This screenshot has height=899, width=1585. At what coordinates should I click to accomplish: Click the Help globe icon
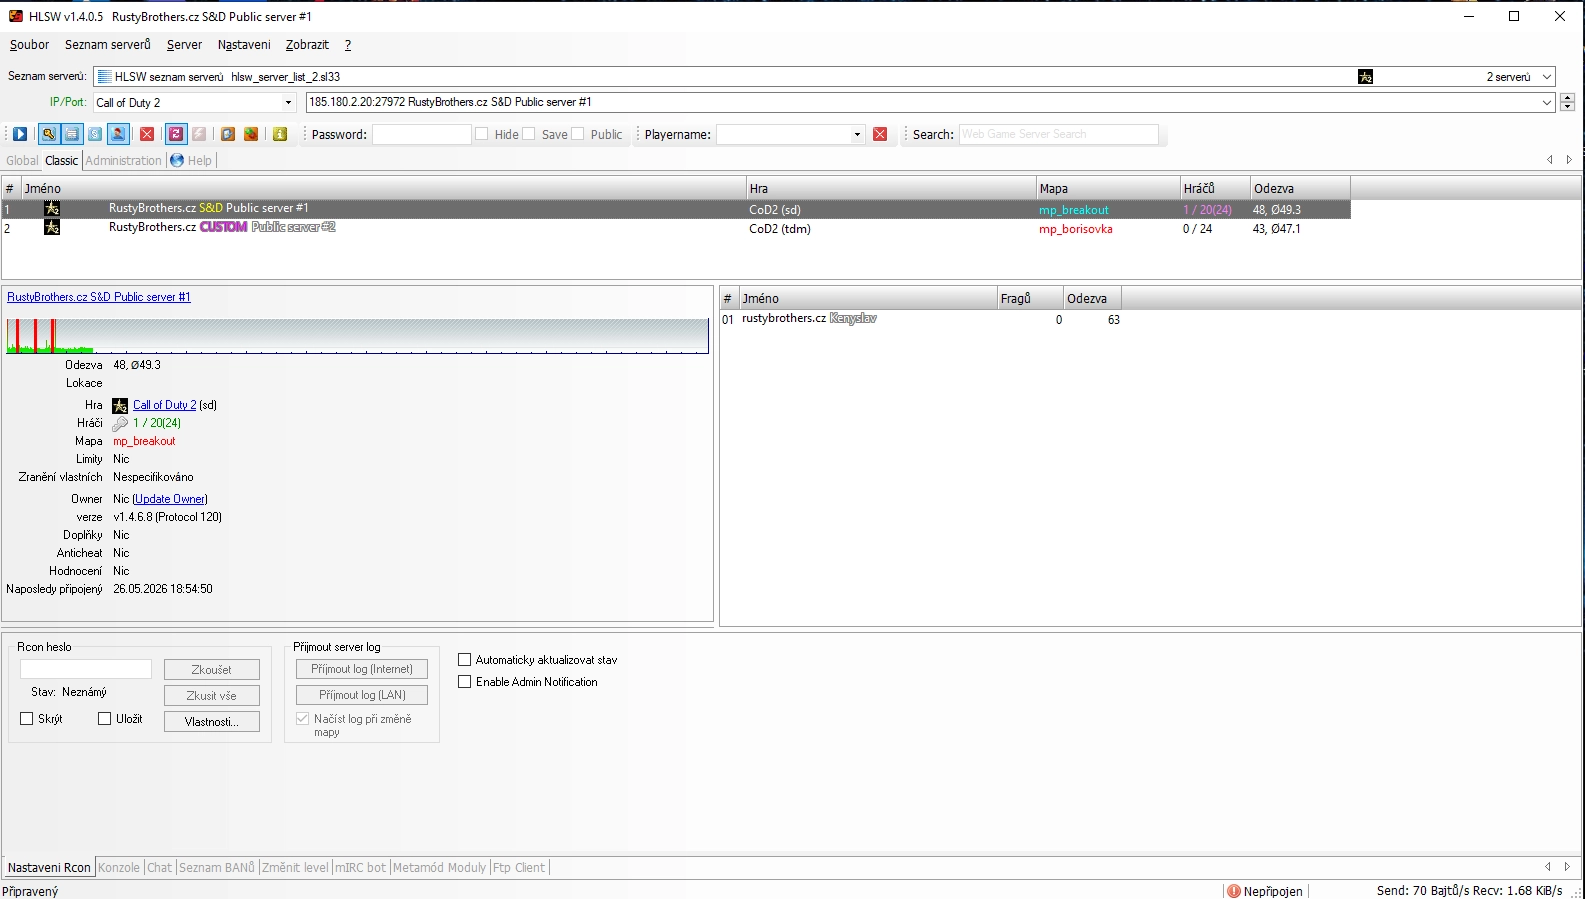tap(177, 160)
